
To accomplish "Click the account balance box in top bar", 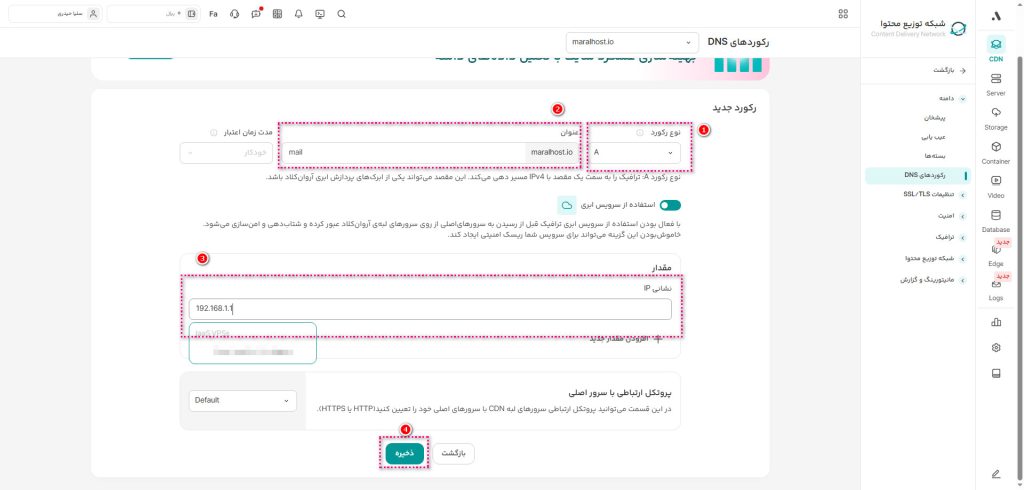I will pos(154,14).
